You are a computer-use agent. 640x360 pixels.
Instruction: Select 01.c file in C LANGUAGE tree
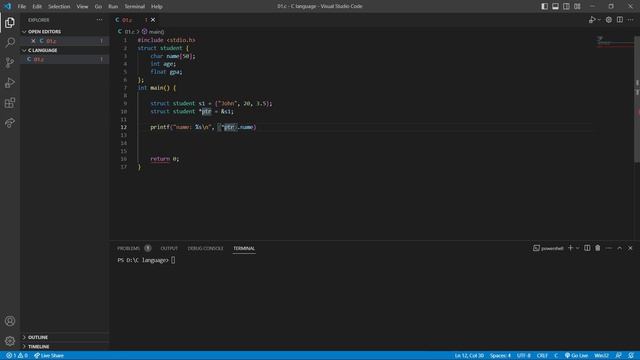65,59
